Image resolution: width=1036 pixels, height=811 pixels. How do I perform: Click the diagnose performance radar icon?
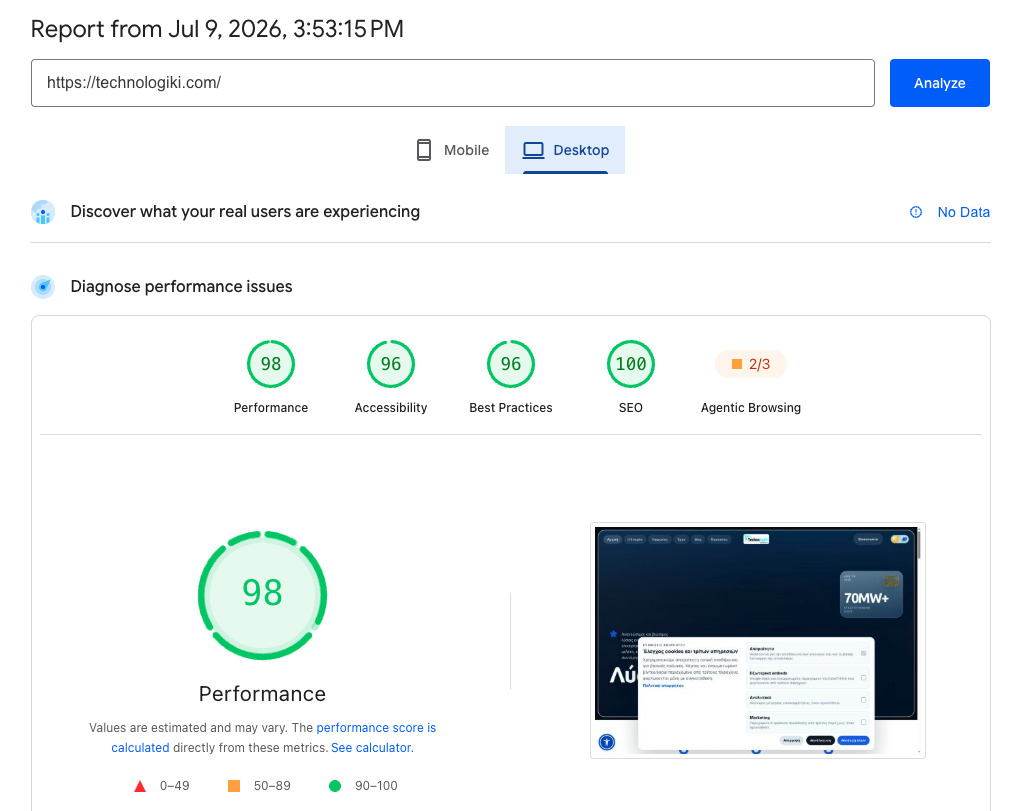(x=43, y=287)
